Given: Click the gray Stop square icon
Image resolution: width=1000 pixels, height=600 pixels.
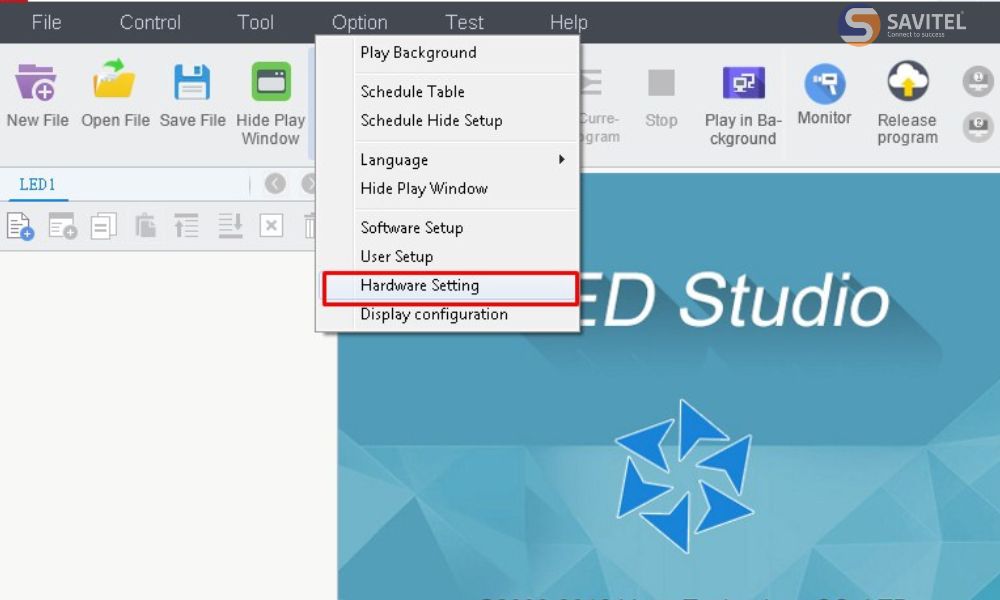Looking at the screenshot, I should pyautogui.click(x=661, y=83).
